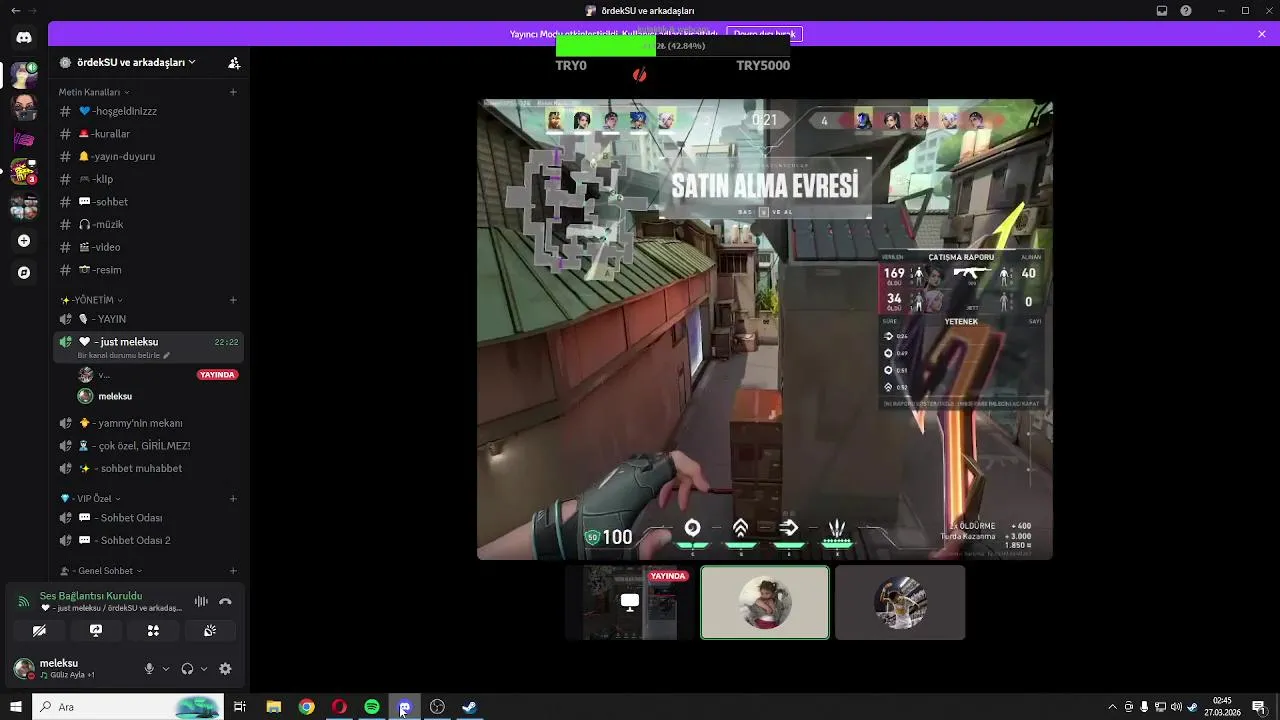The width and height of the screenshot is (1280, 720).
Task: Select the YAYINDA stream thumbnail tile
Action: coord(630,602)
